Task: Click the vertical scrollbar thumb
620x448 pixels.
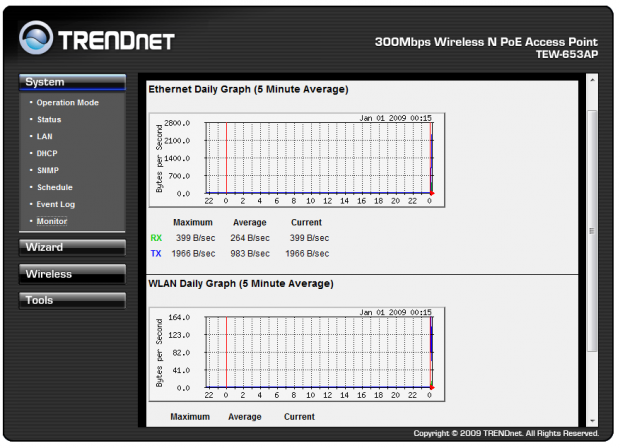Action: pos(592,231)
